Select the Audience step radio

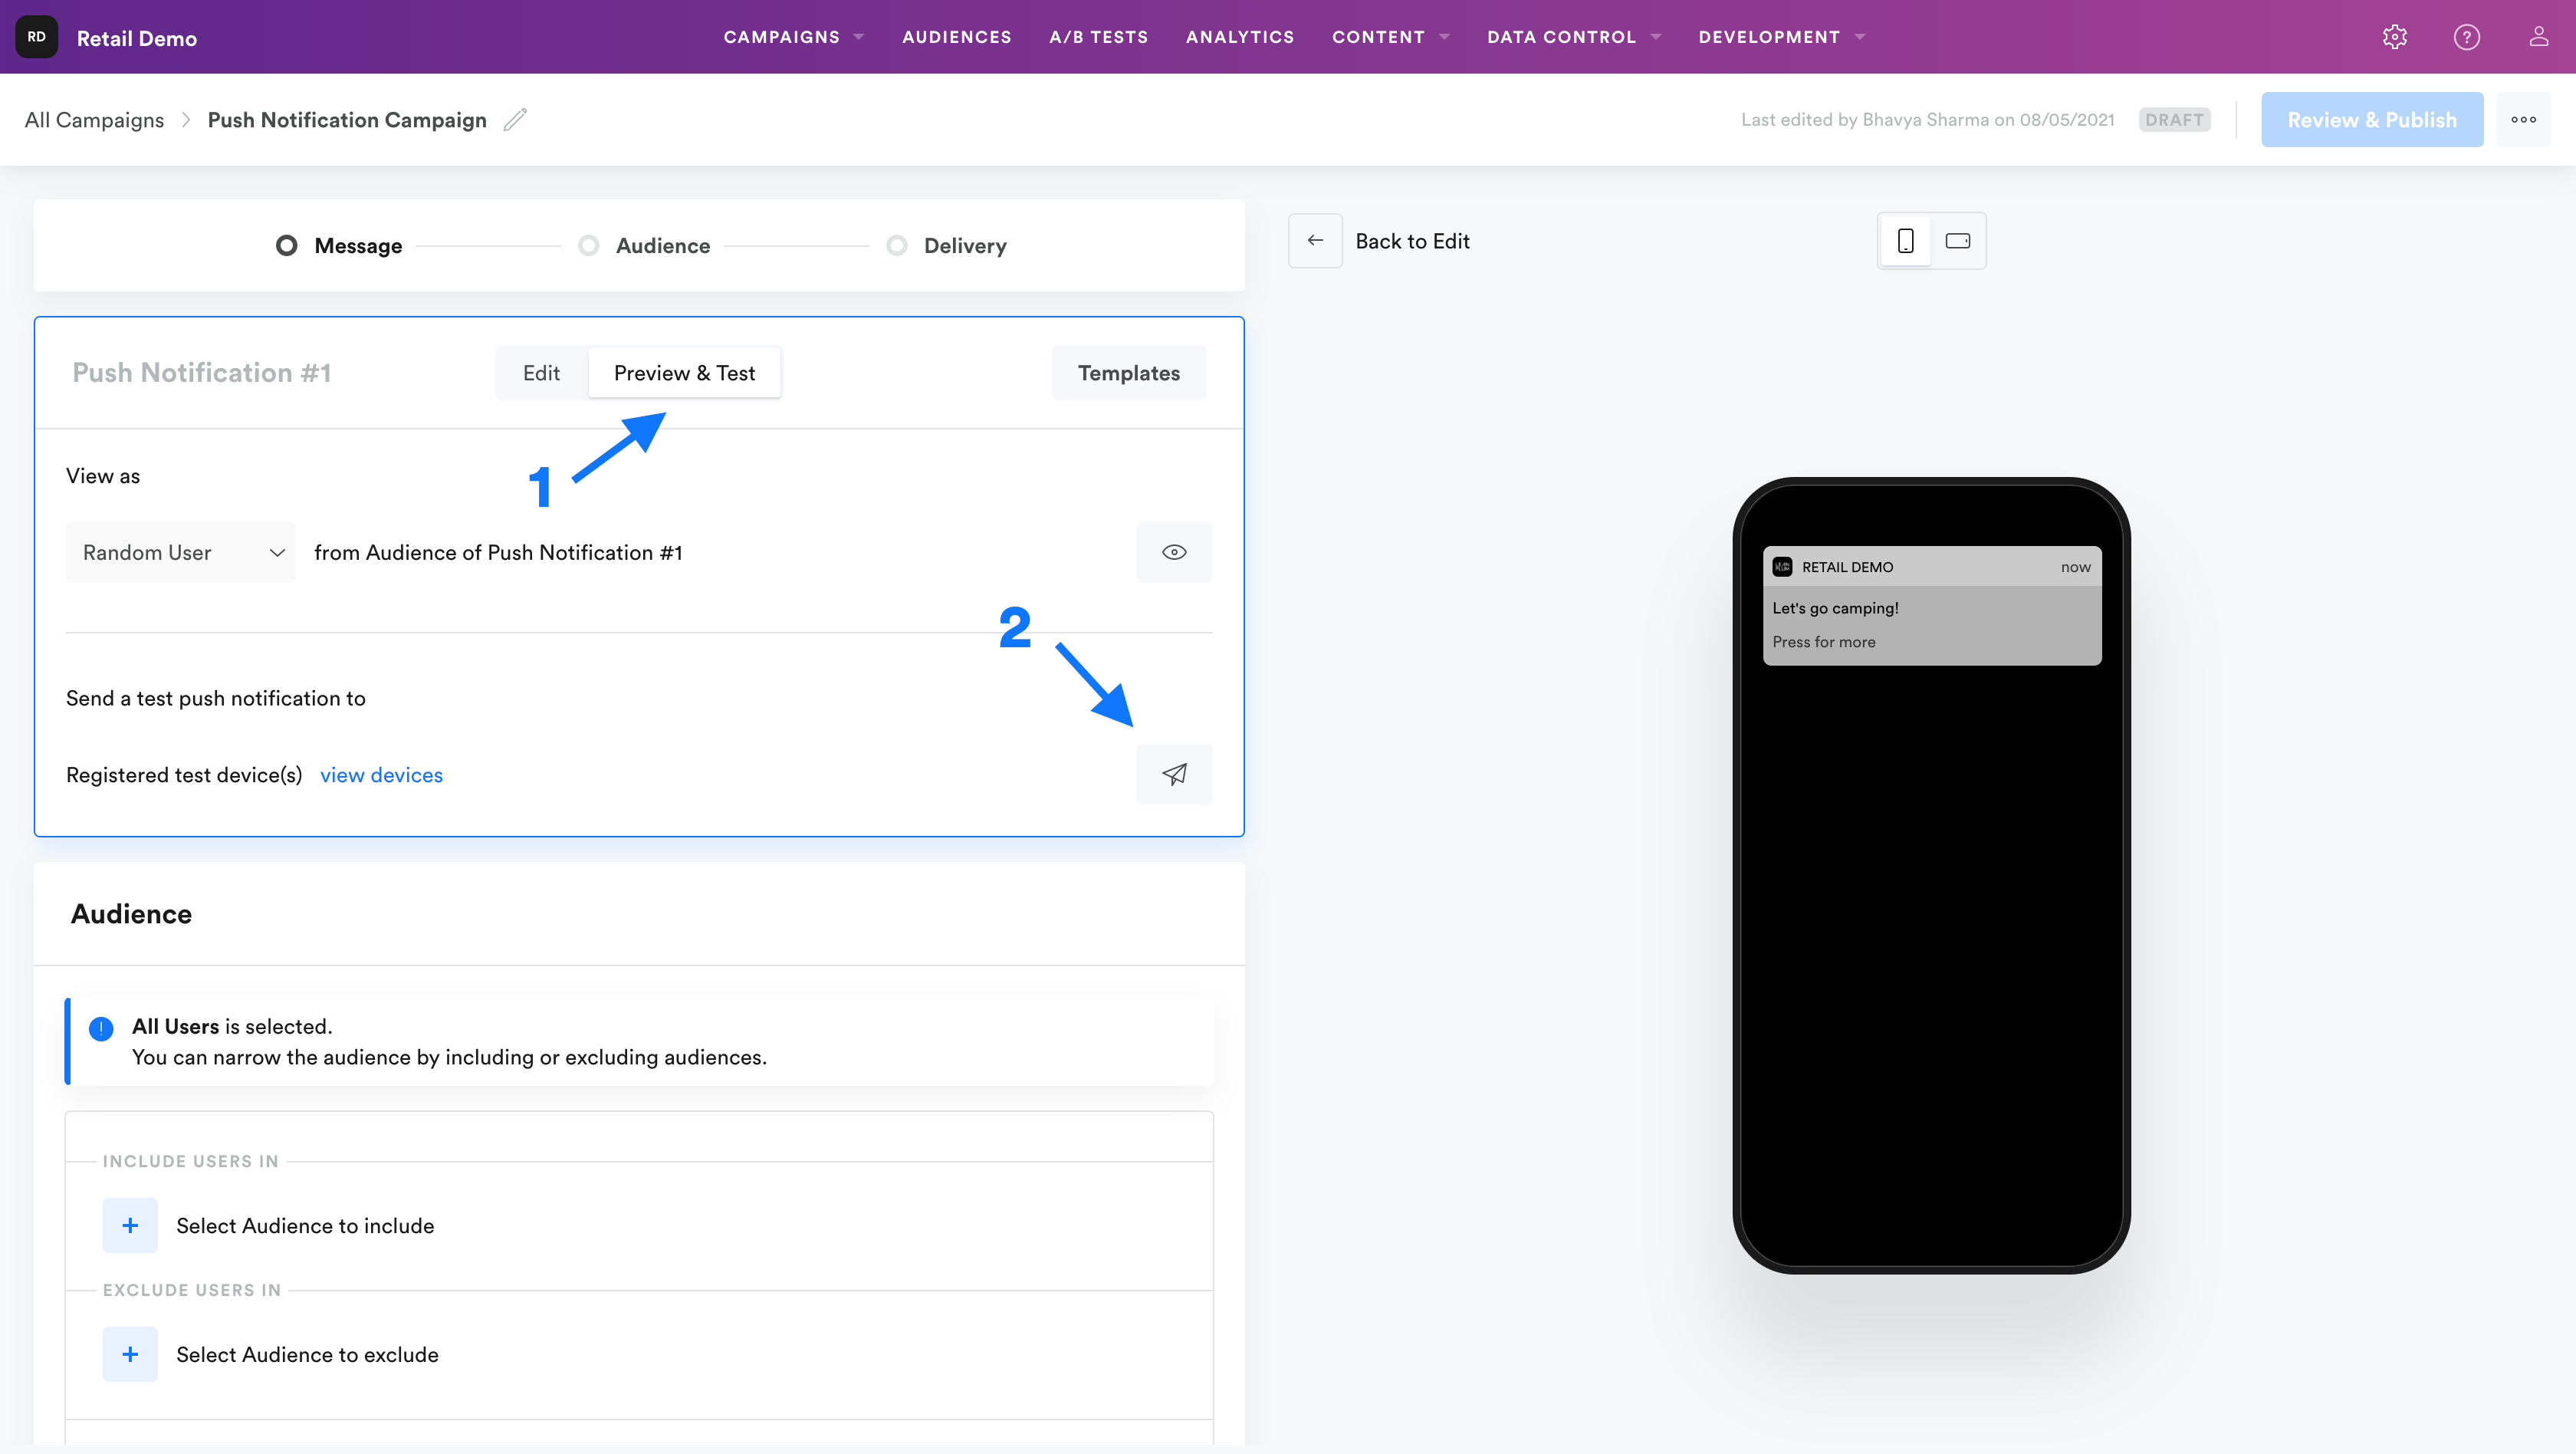coord(589,246)
